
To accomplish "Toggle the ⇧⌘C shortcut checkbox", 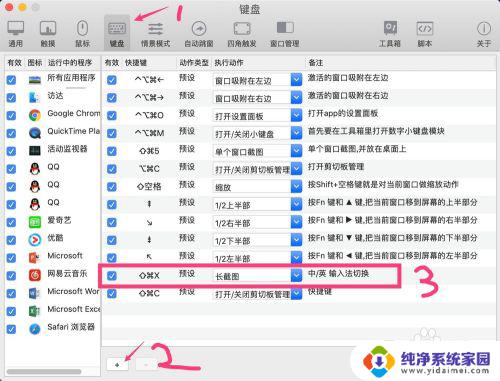I will pos(112,294).
